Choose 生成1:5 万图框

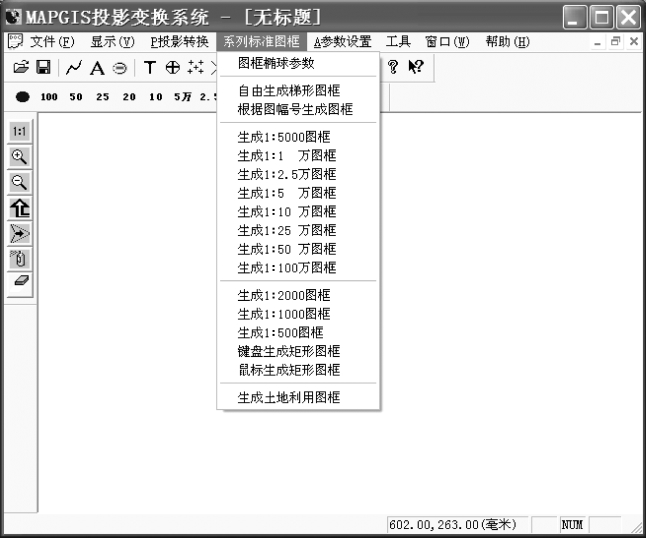(x=298, y=193)
